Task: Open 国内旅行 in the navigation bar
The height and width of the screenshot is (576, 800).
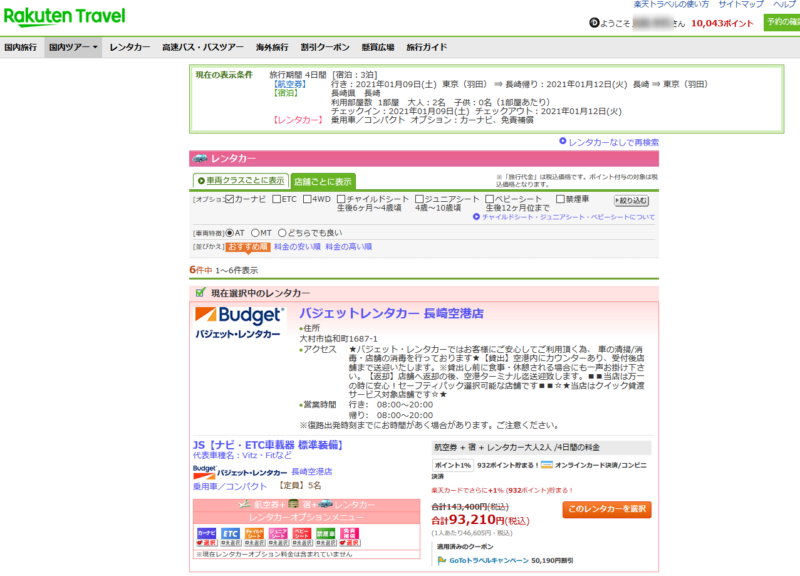Action: pos(20,47)
